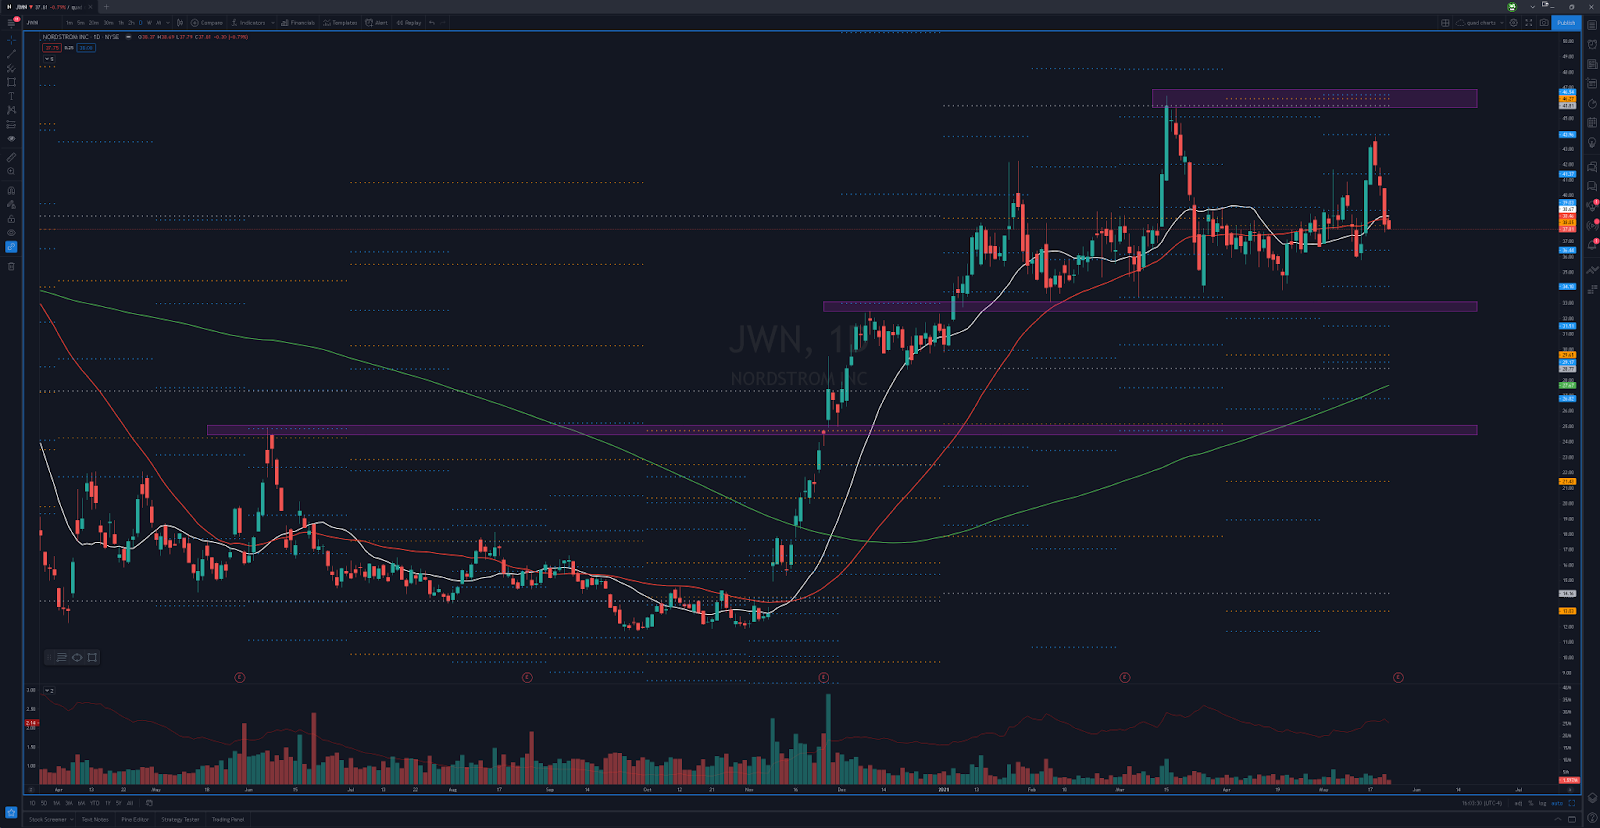Click the remove drawings trash icon
Image resolution: width=1600 pixels, height=828 pixels.
coord(11,266)
